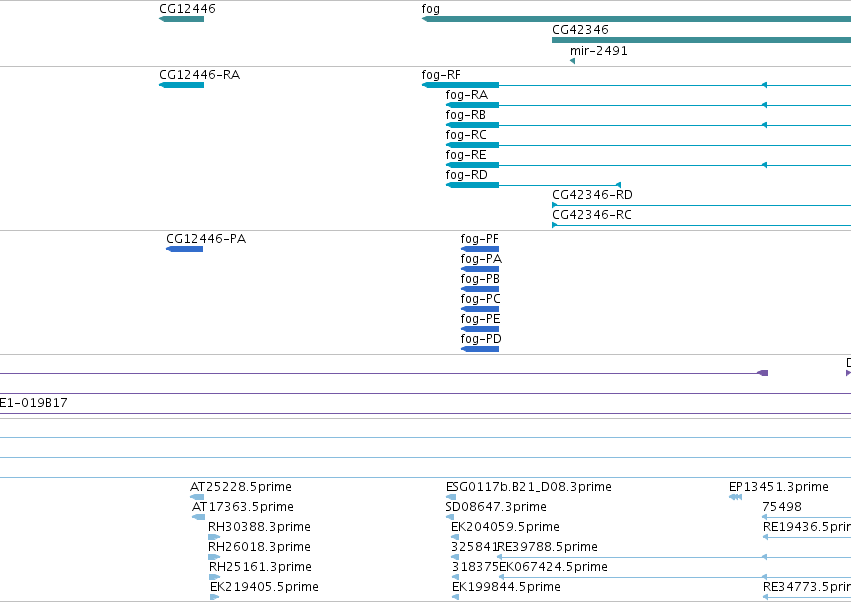Click the RE39788.5prime EST label
Image resolution: width=851 pixels, height=602 pixels.
[547, 547]
